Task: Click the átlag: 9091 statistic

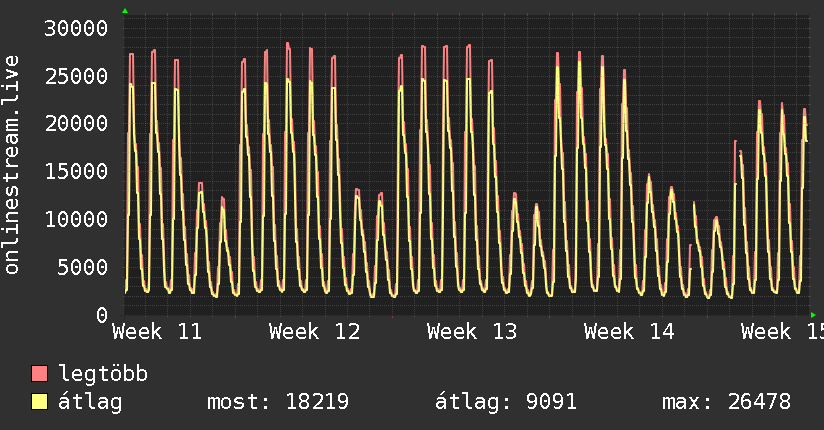Action: point(506,402)
